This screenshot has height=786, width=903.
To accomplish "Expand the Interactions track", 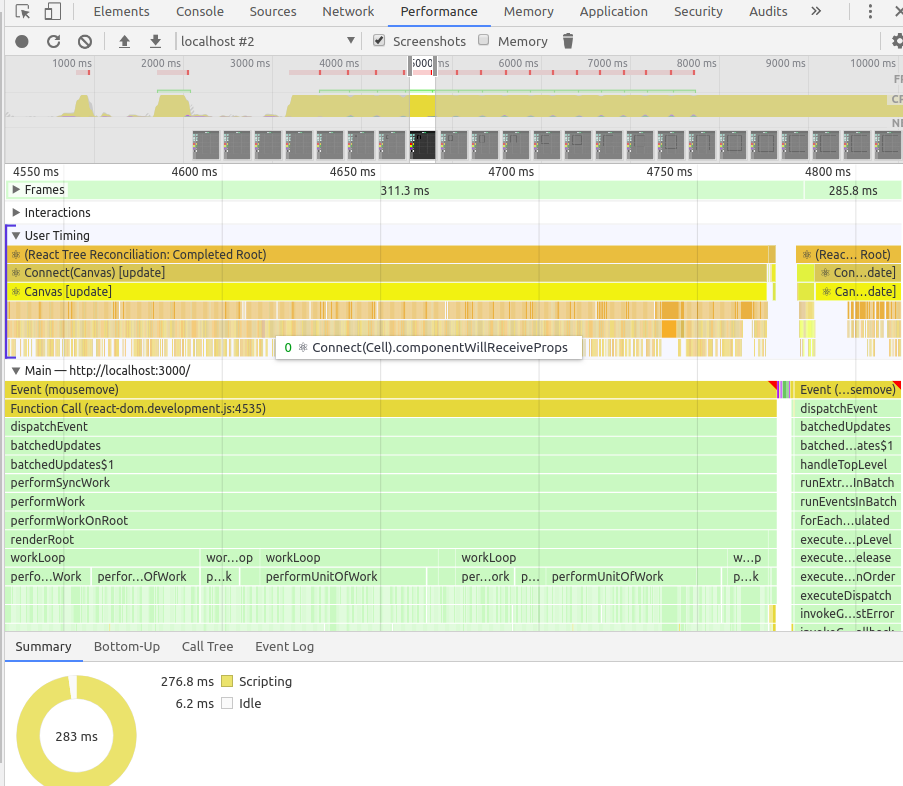I will (16, 213).
